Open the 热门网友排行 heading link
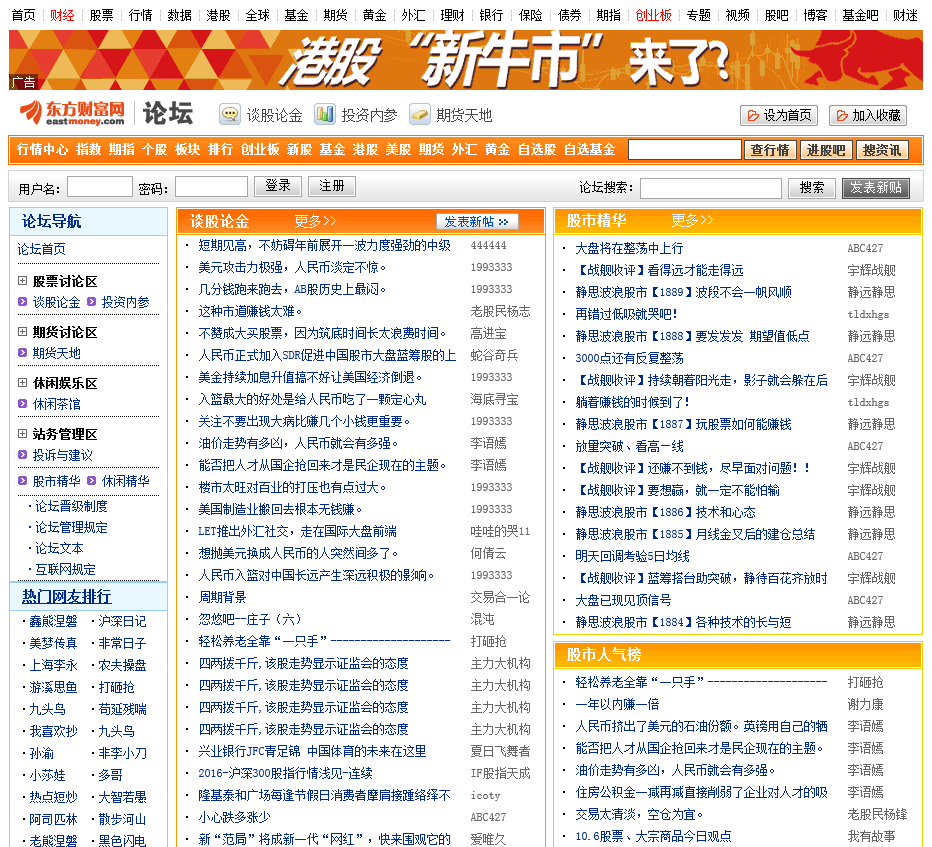This screenshot has width=932, height=847. [67, 597]
